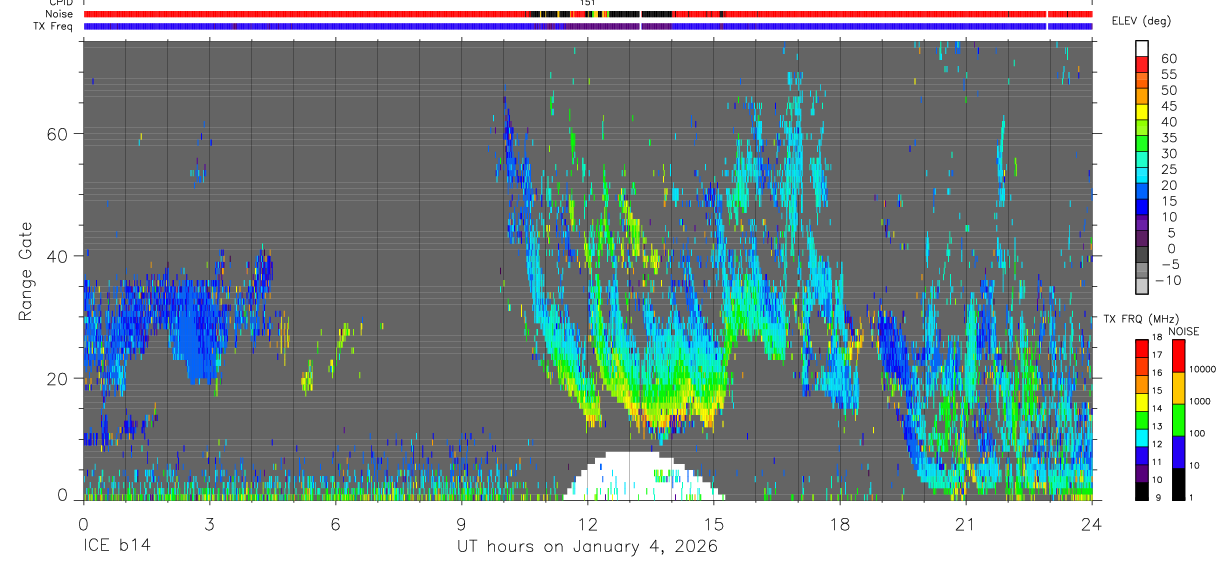Click the red top segment of NOISE colorbar
The image size is (1228, 567).
tap(1178, 356)
